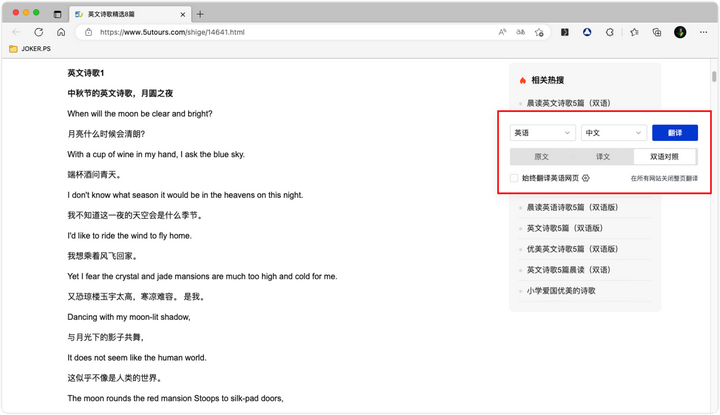Click the page vertical scrollbar thumb
Viewport: 720px width, 415px height.
(714, 76)
